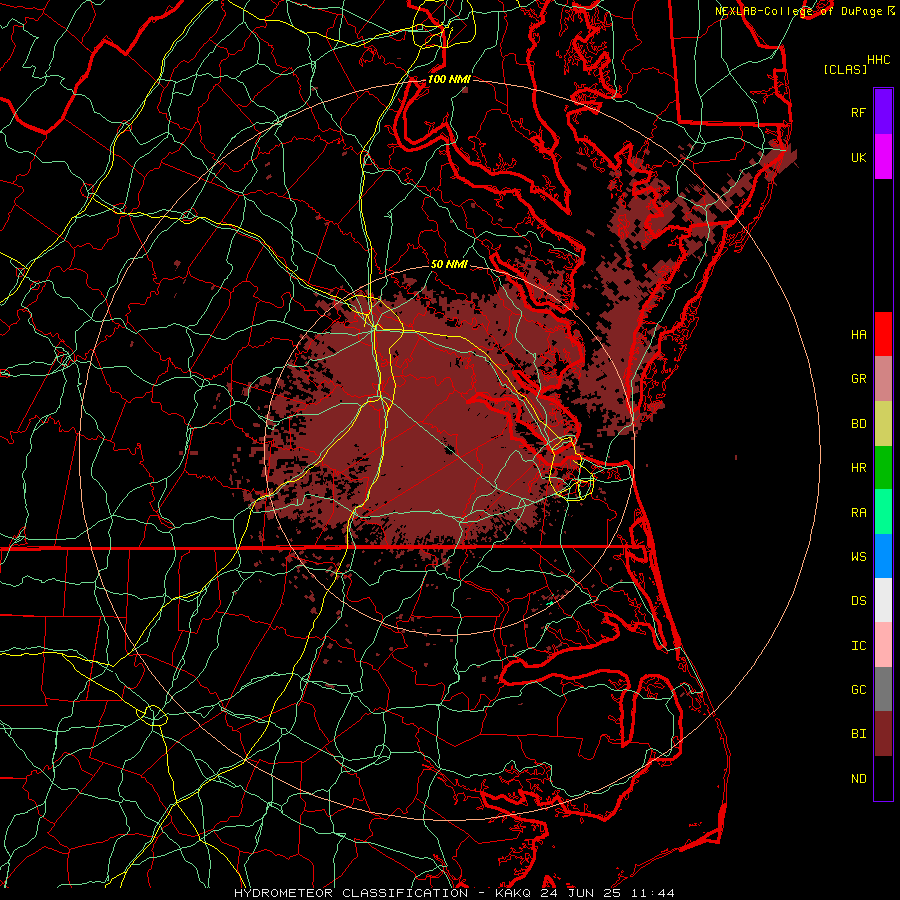The width and height of the screenshot is (900, 900).
Task: Click the GR legend label
Action: [859, 379]
